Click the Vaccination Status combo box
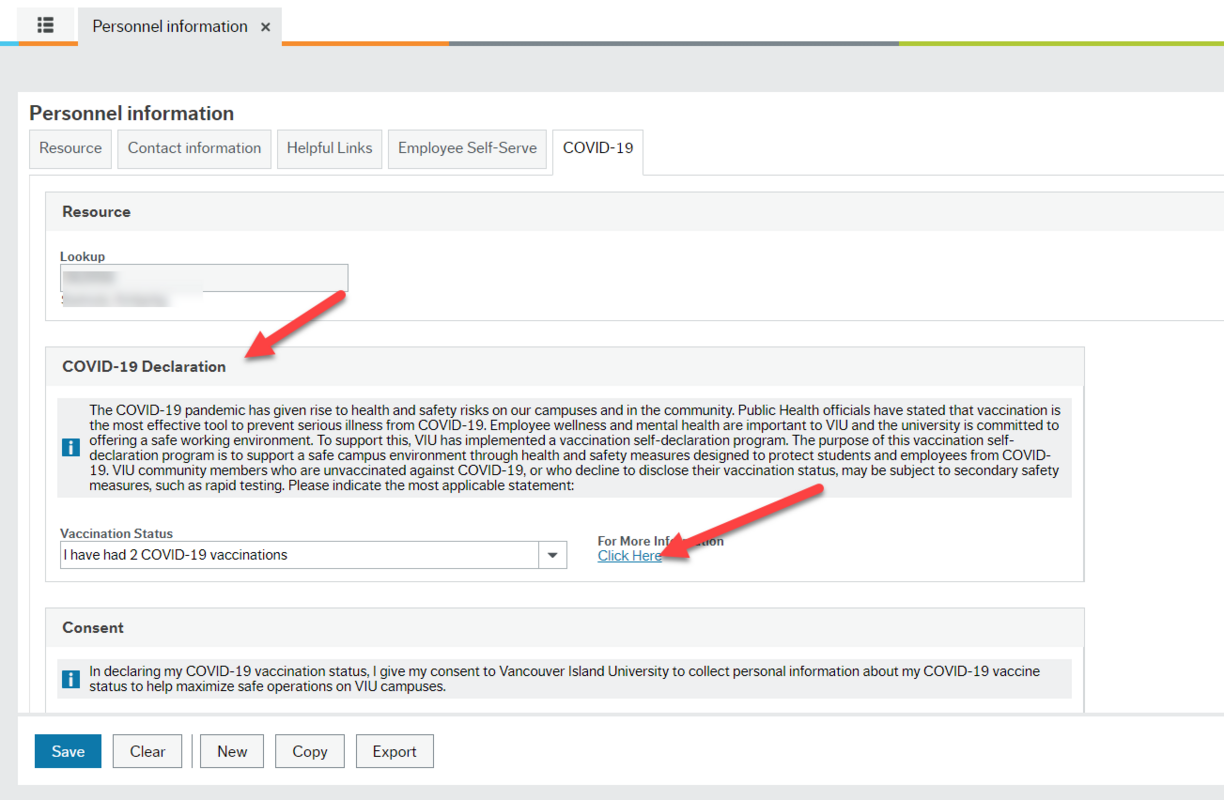The height and width of the screenshot is (800, 1224). click(300, 554)
